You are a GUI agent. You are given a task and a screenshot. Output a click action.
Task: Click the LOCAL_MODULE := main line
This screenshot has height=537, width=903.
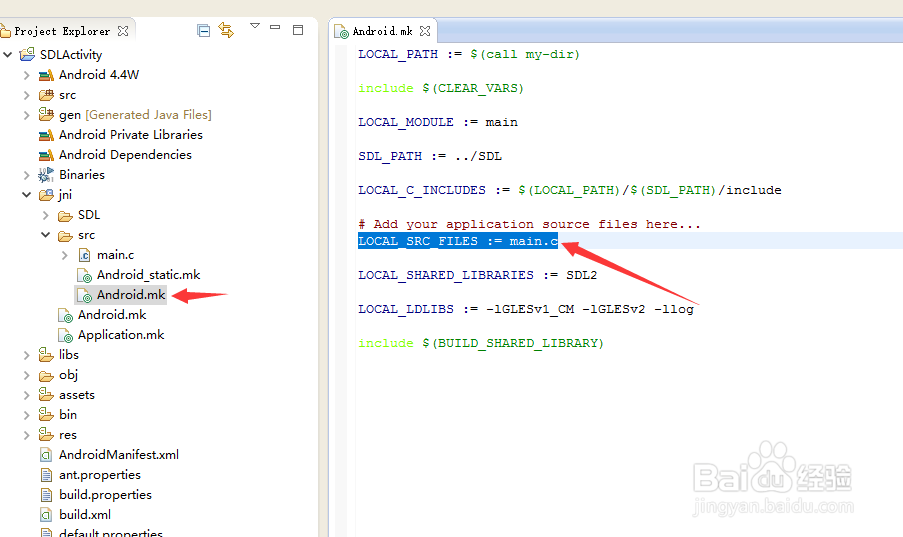point(438,122)
